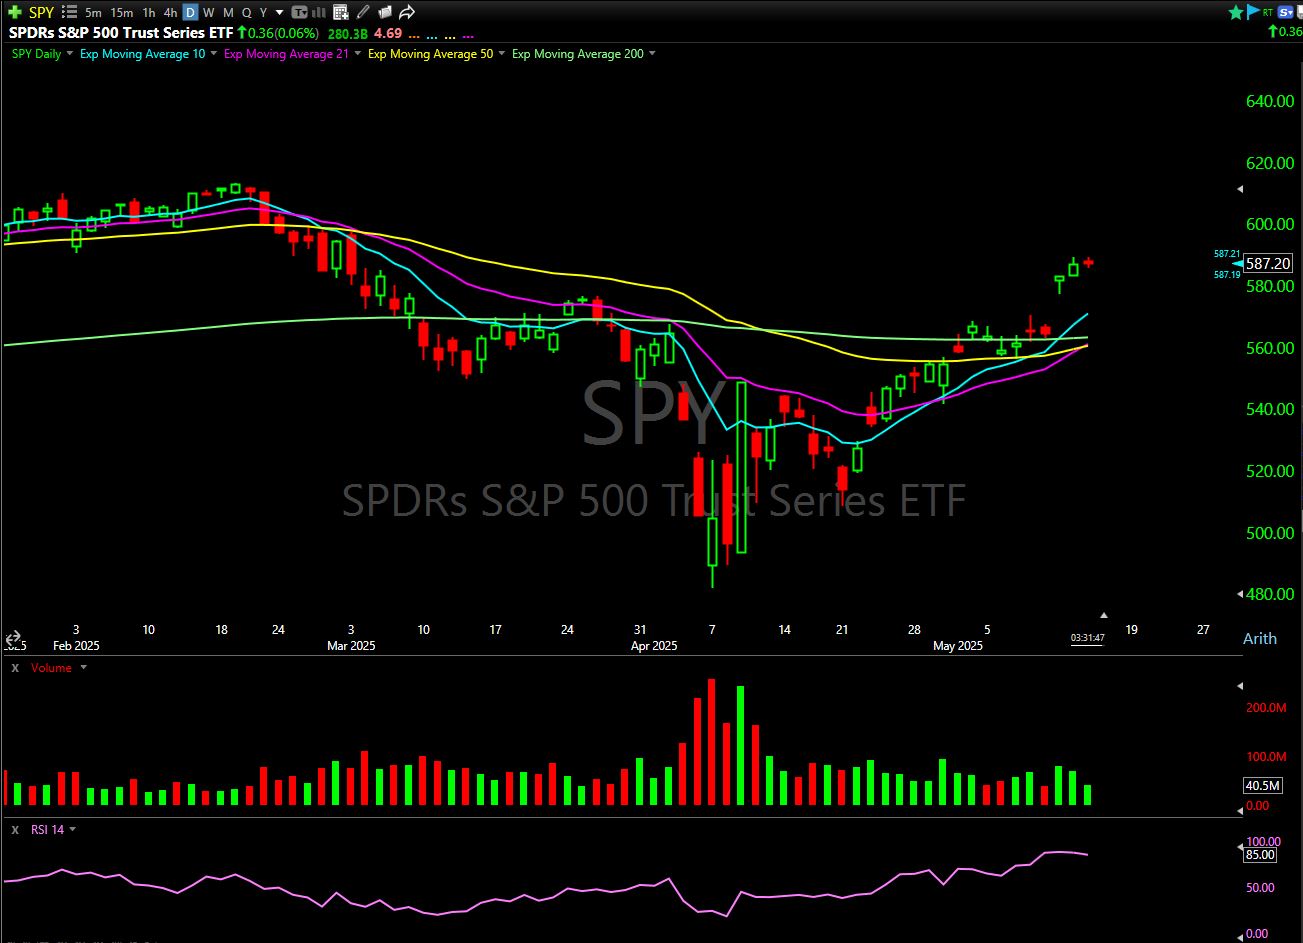Click the magenta dots legend marker in header
The width and height of the screenshot is (1303, 943).
click(467, 37)
